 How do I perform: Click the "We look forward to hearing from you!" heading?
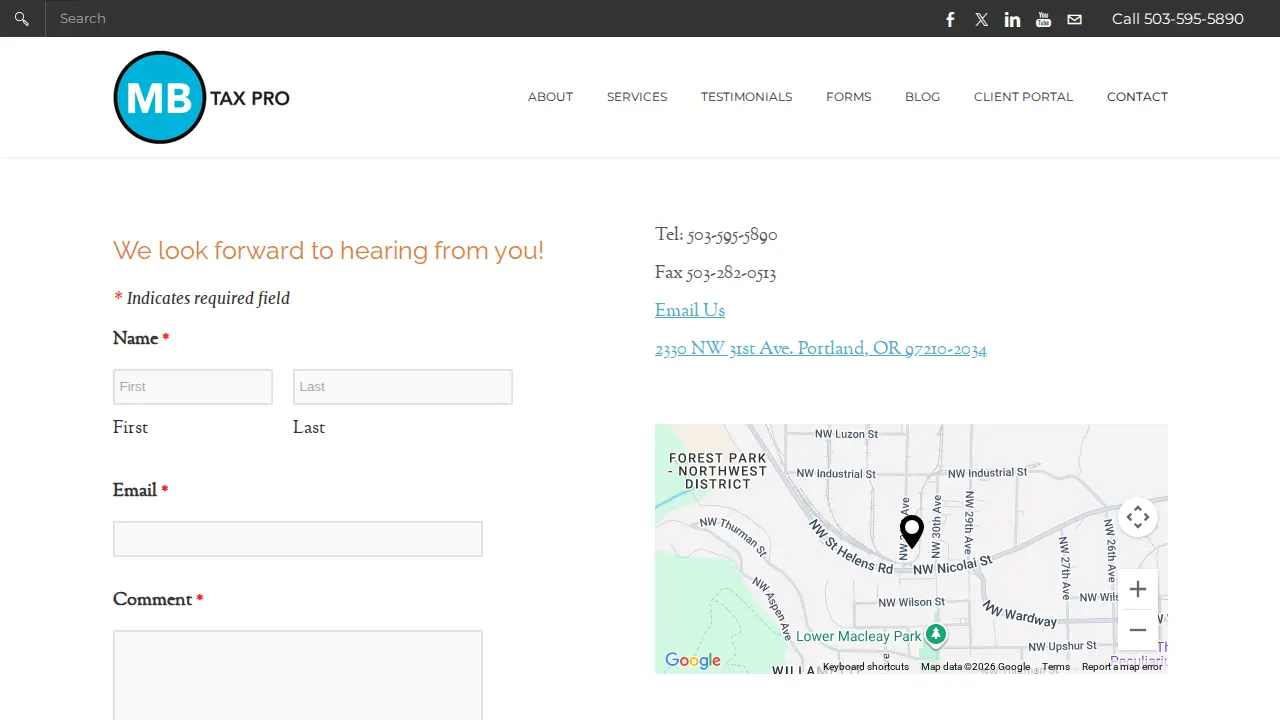328,250
